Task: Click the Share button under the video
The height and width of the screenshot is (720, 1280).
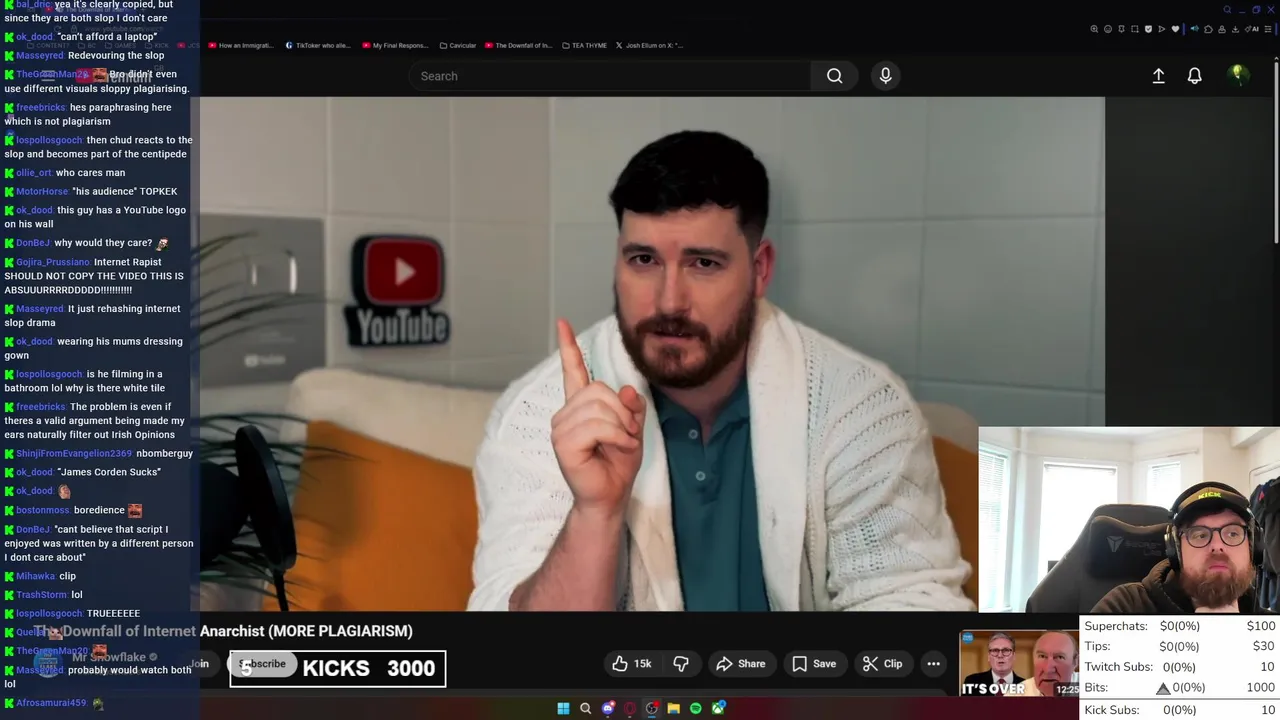Action: [741, 664]
